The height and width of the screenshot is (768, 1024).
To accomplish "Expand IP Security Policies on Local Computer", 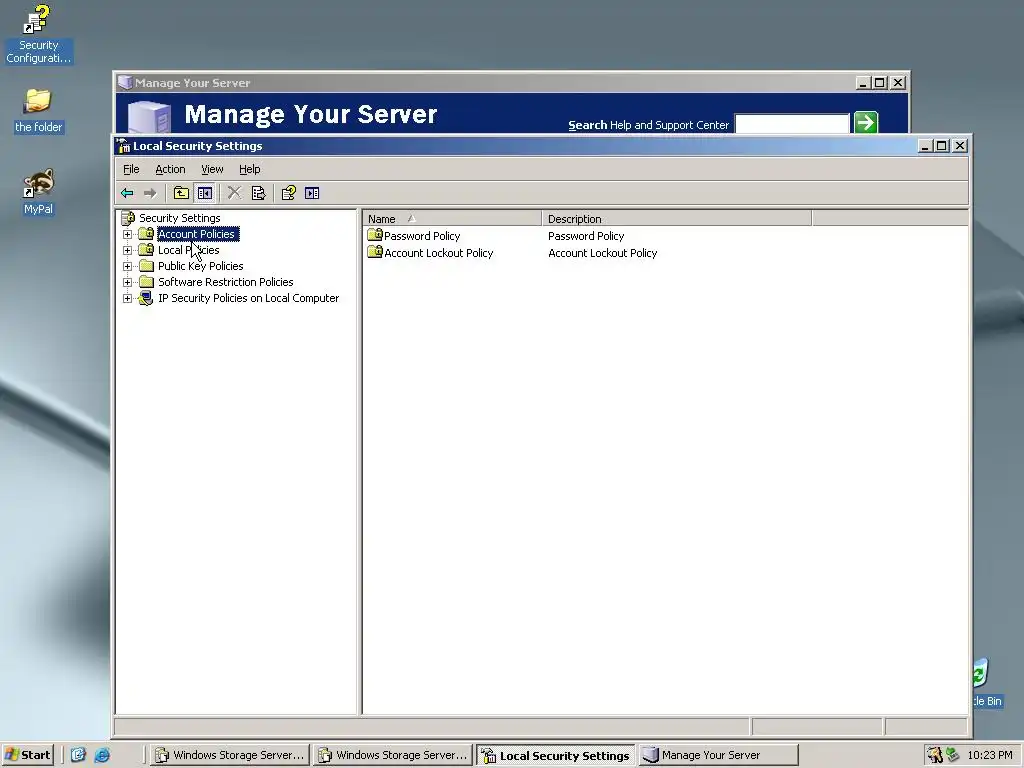I will [x=127, y=298].
